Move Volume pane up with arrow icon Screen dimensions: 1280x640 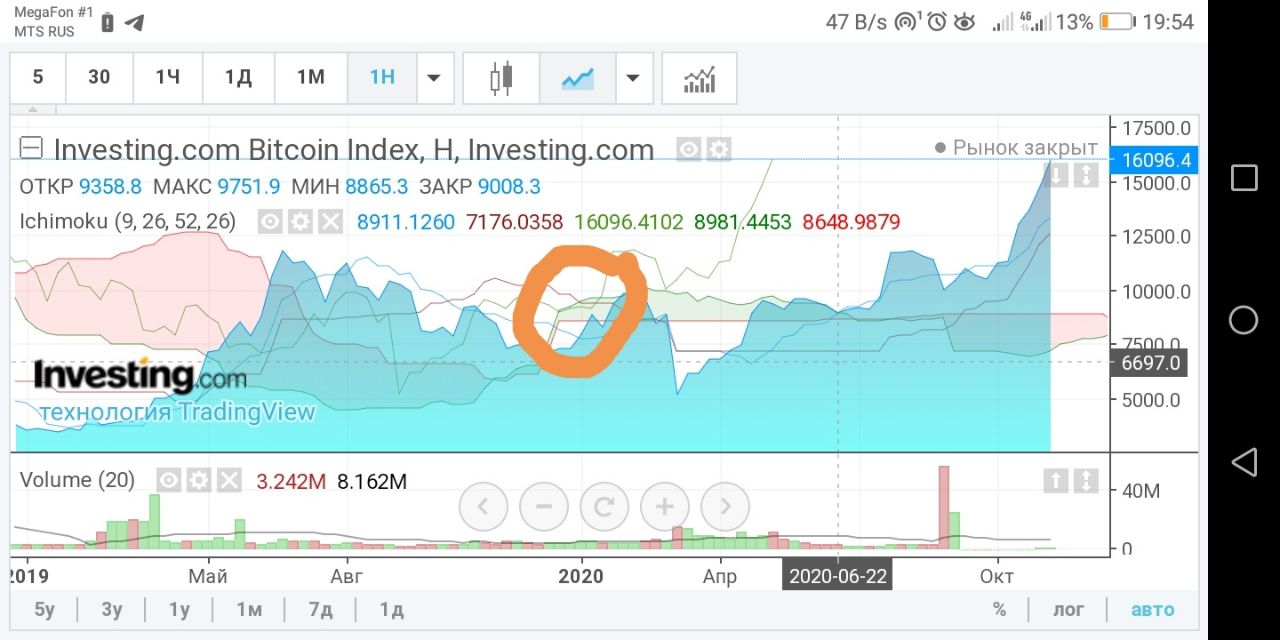tap(1056, 481)
